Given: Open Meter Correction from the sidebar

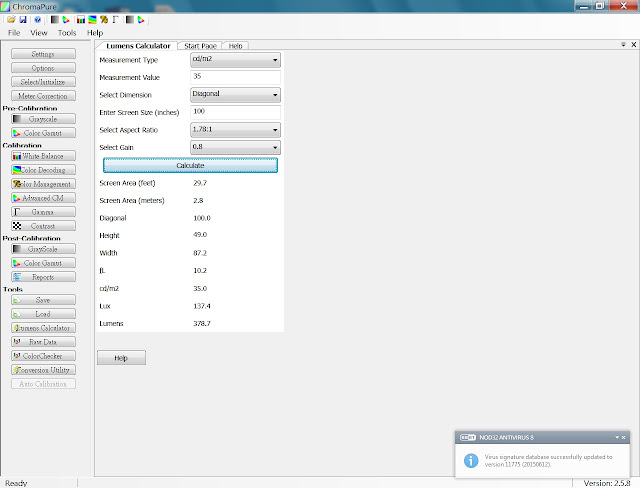Looking at the screenshot, I should (43, 96).
